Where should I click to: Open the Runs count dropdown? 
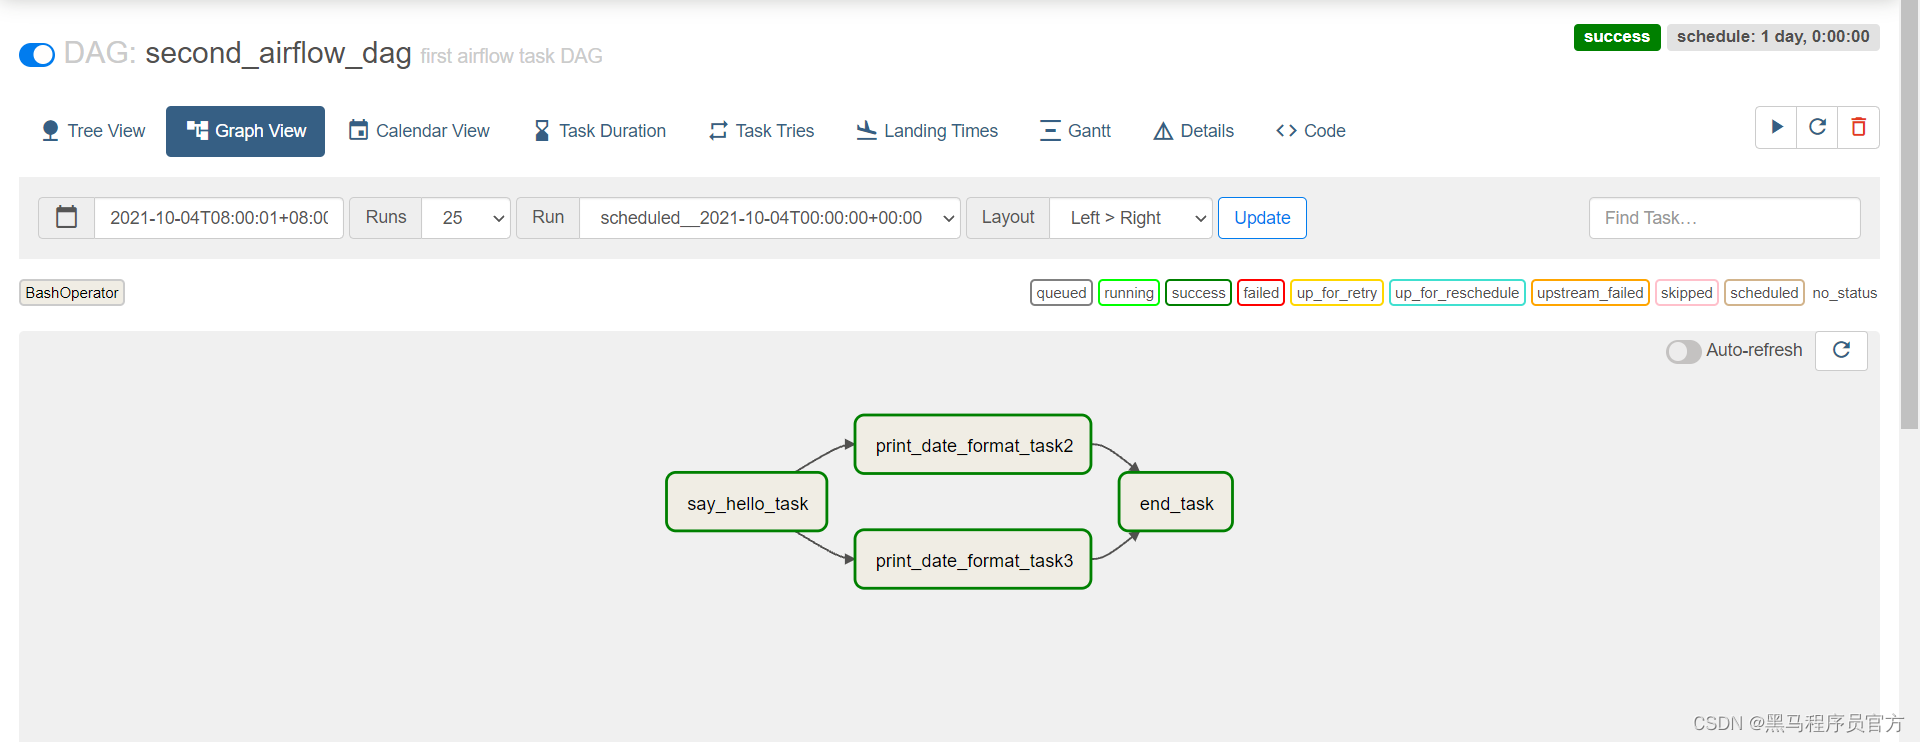466,218
